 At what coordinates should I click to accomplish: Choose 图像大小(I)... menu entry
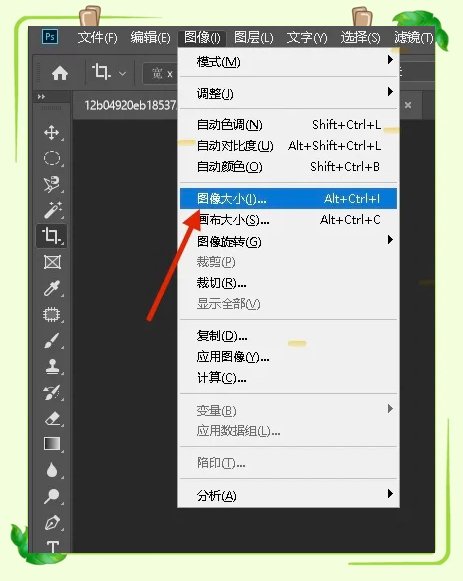[x=288, y=199]
